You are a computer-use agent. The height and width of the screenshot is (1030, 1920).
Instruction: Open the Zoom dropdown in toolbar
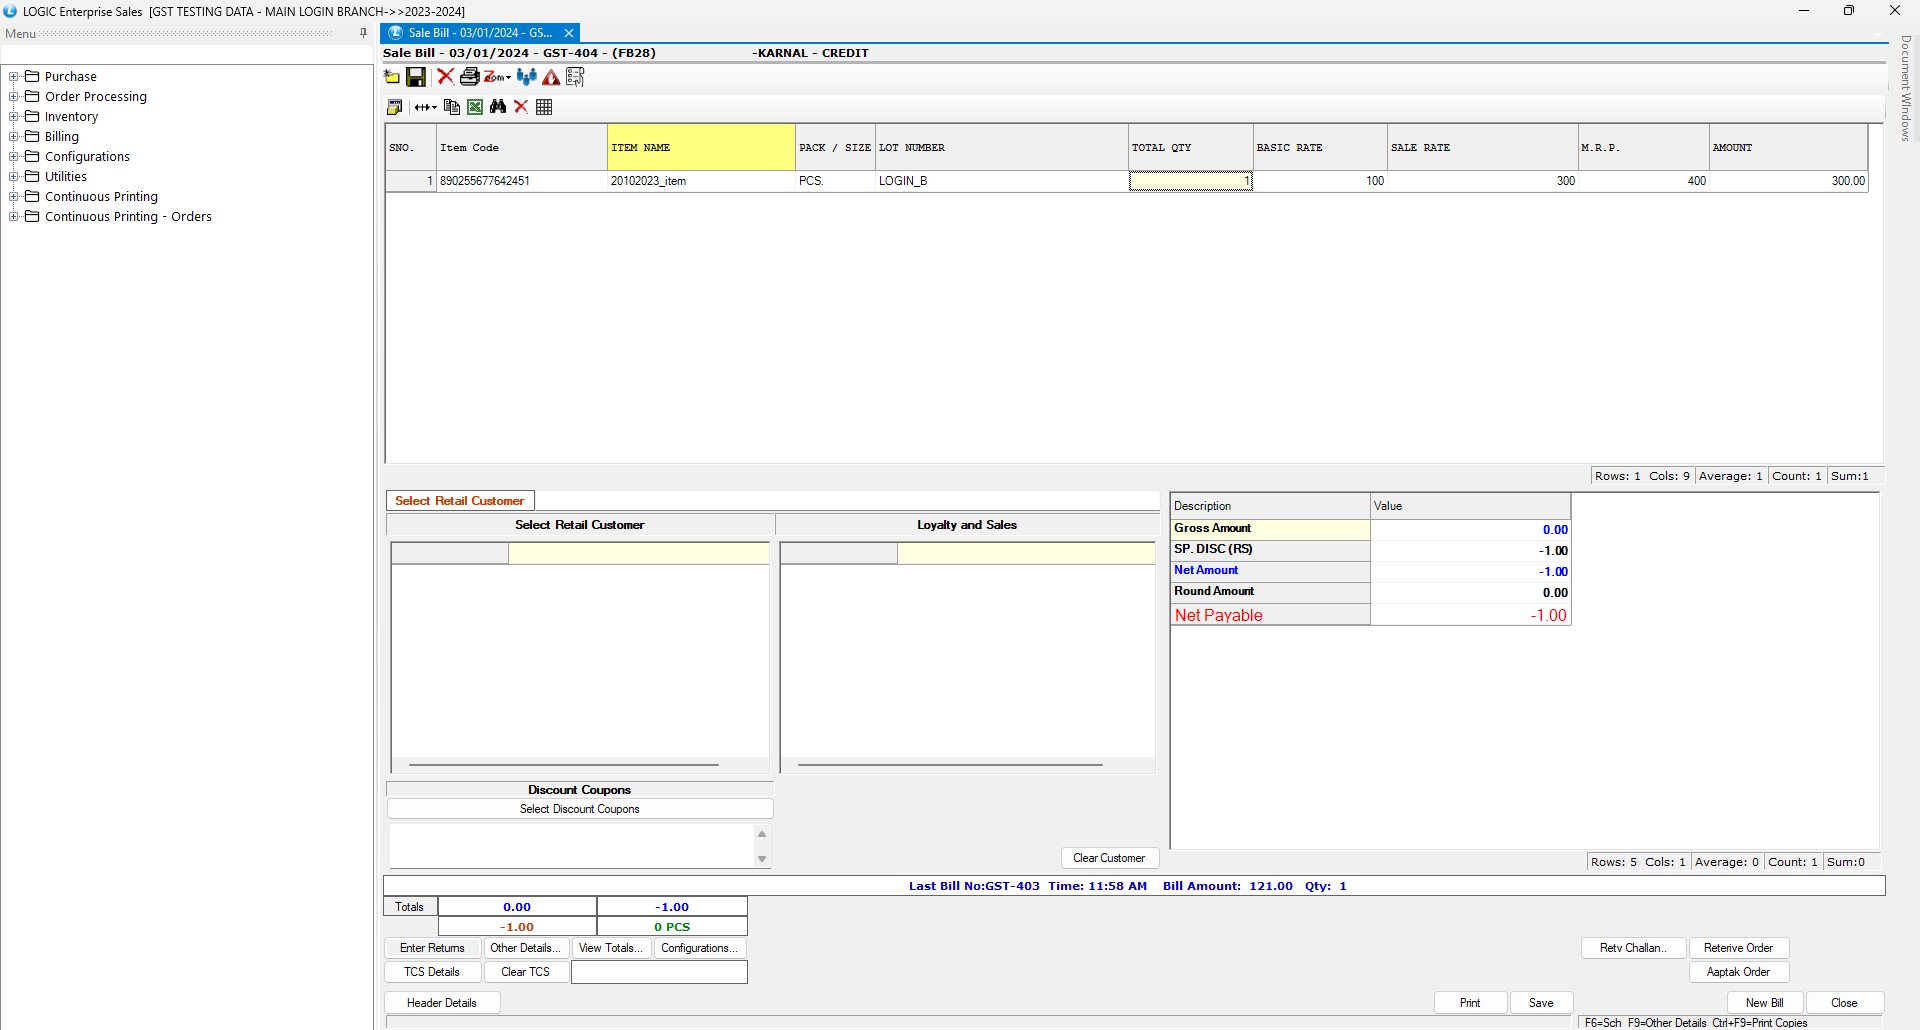coord(498,77)
